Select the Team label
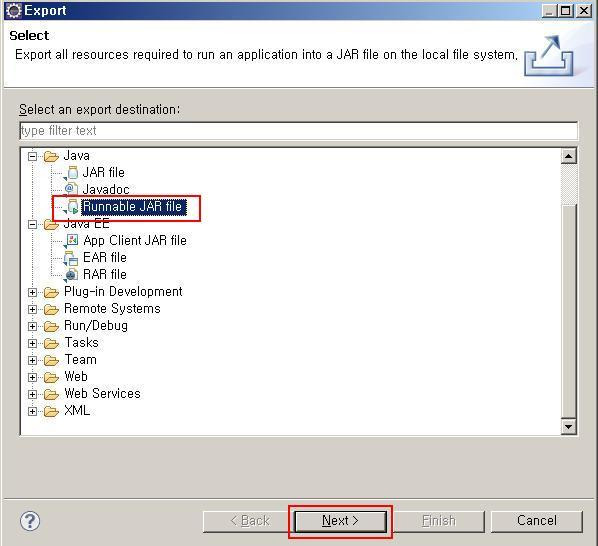598x546 pixels. coord(80,360)
